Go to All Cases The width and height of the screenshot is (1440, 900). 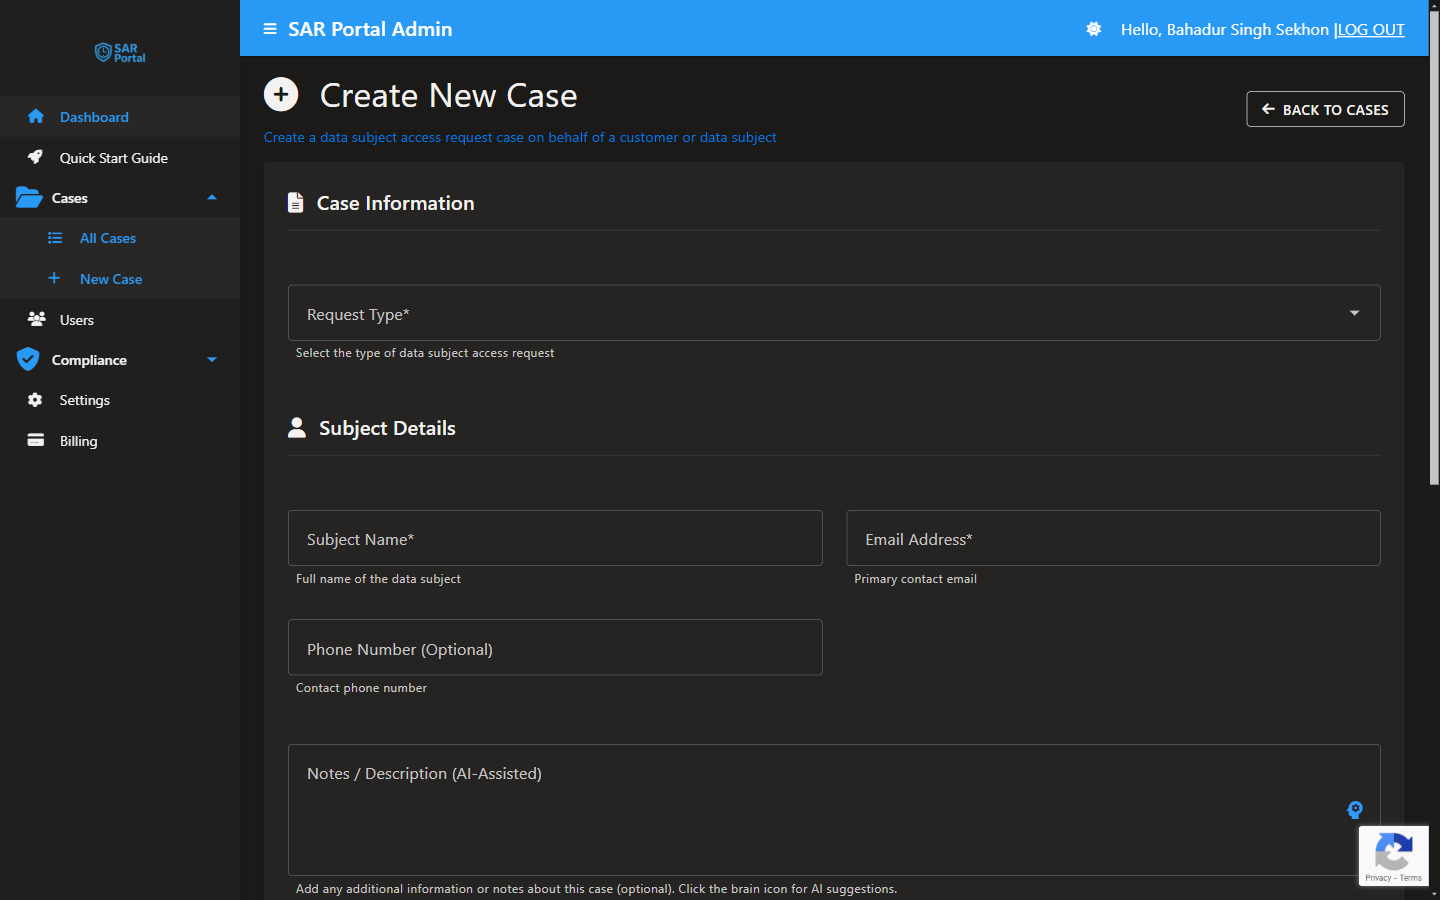(x=107, y=238)
